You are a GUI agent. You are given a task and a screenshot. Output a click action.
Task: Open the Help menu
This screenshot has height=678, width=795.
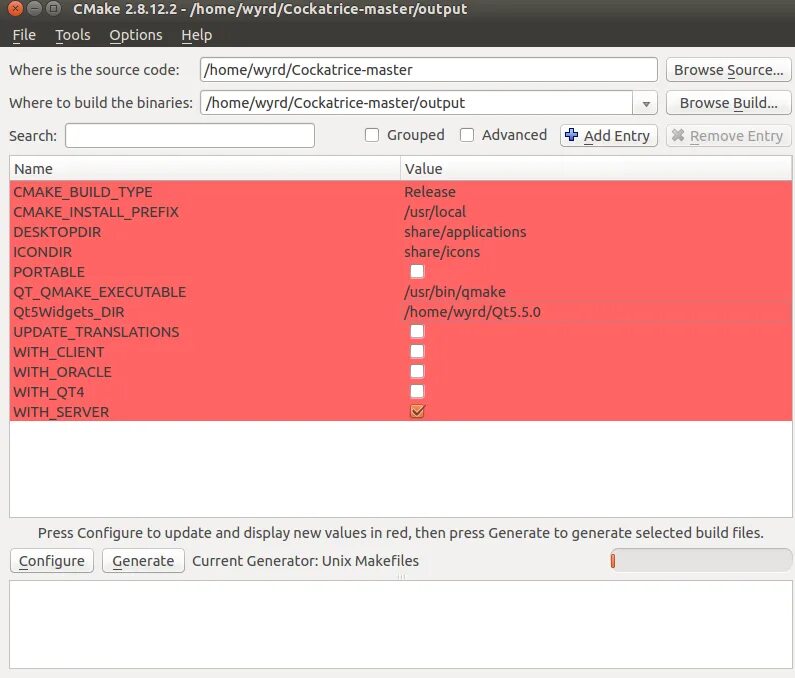[197, 35]
